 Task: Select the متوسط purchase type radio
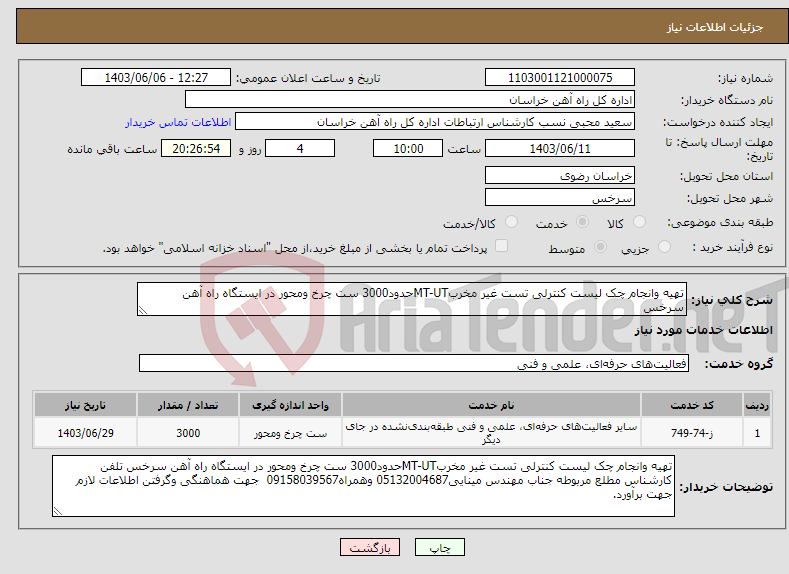[600, 247]
